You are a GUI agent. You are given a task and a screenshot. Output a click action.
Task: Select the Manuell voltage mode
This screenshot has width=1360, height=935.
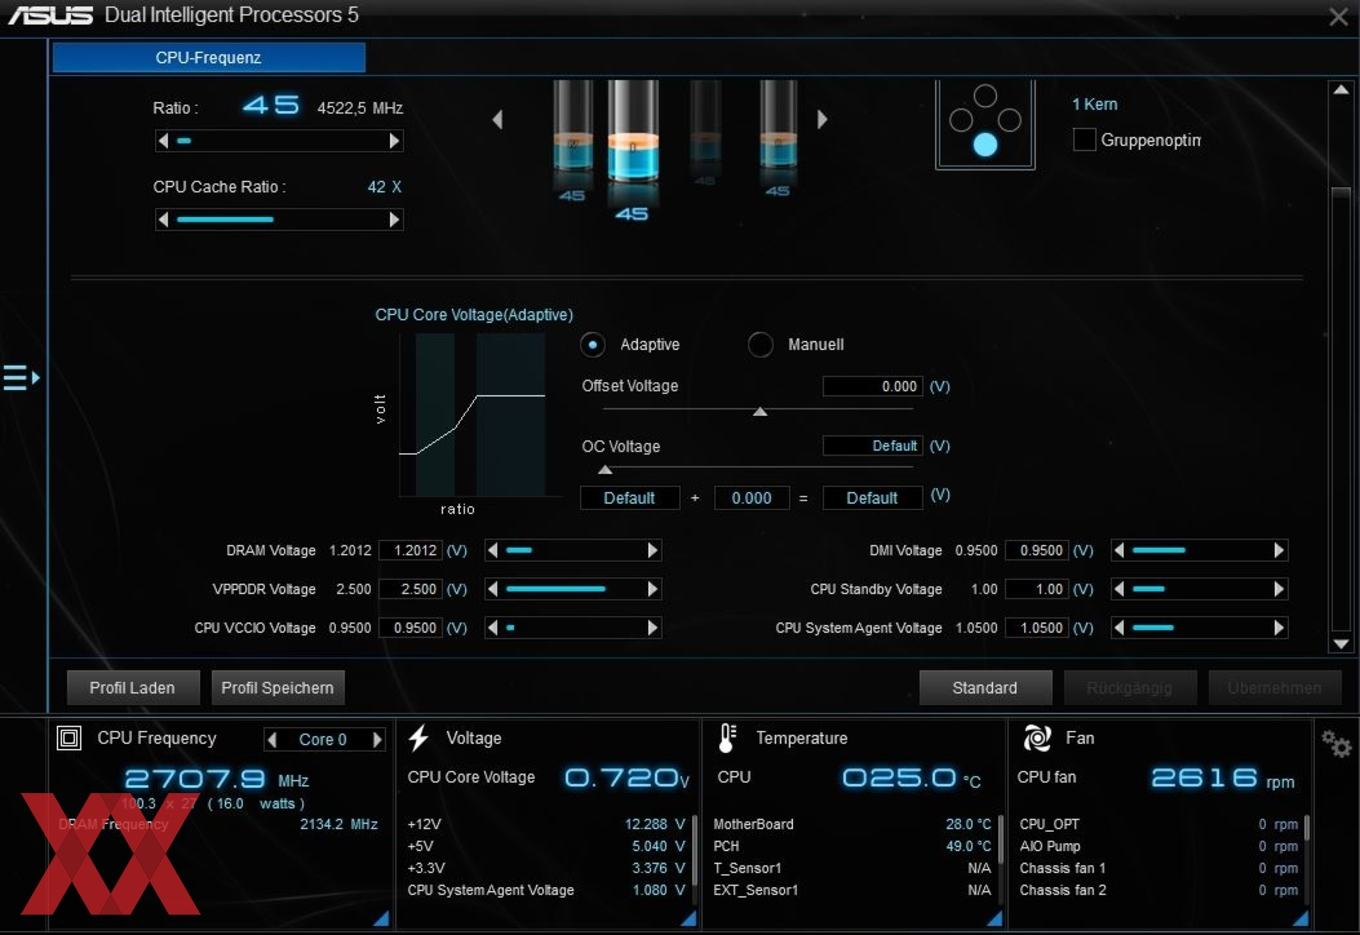pos(760,344)
